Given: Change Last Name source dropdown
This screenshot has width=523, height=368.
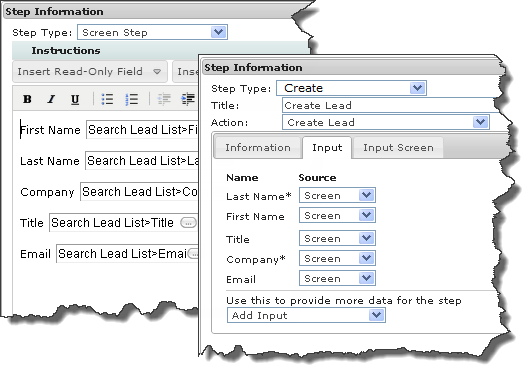Looking at the screenshot, I should (x=337, y=196).
